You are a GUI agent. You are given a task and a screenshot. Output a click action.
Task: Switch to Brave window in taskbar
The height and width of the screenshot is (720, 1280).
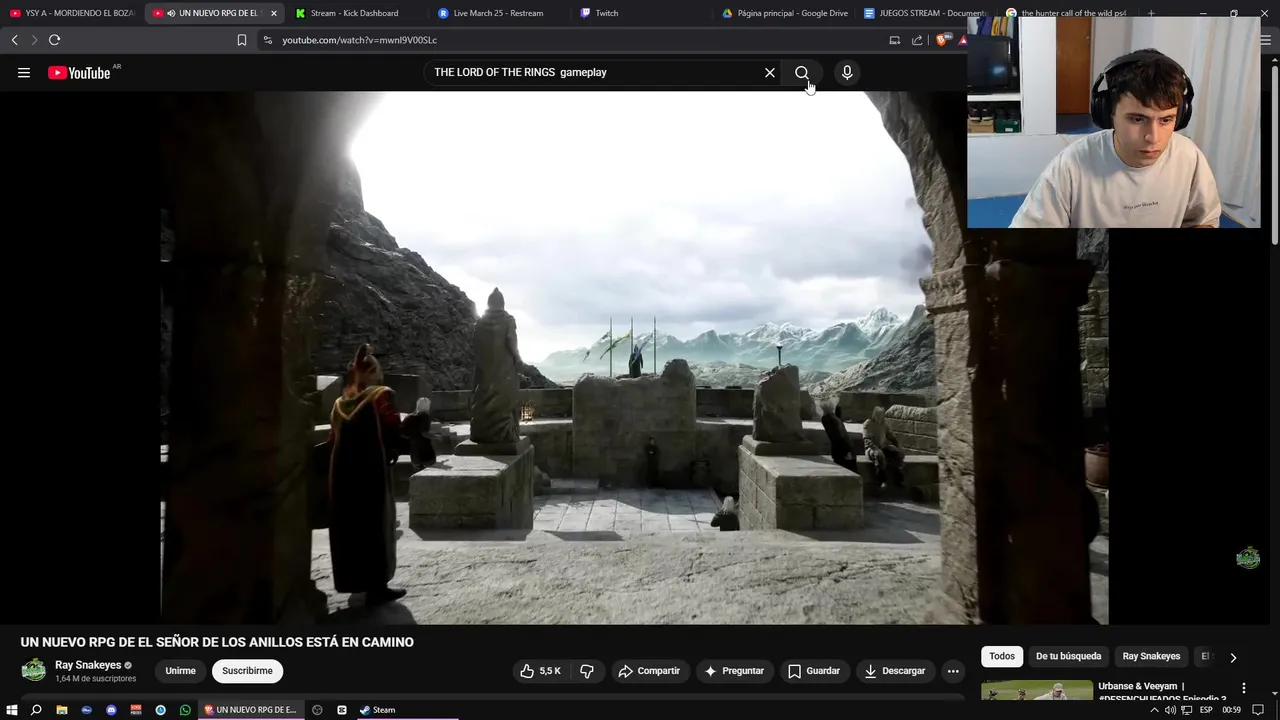(251, 710)
